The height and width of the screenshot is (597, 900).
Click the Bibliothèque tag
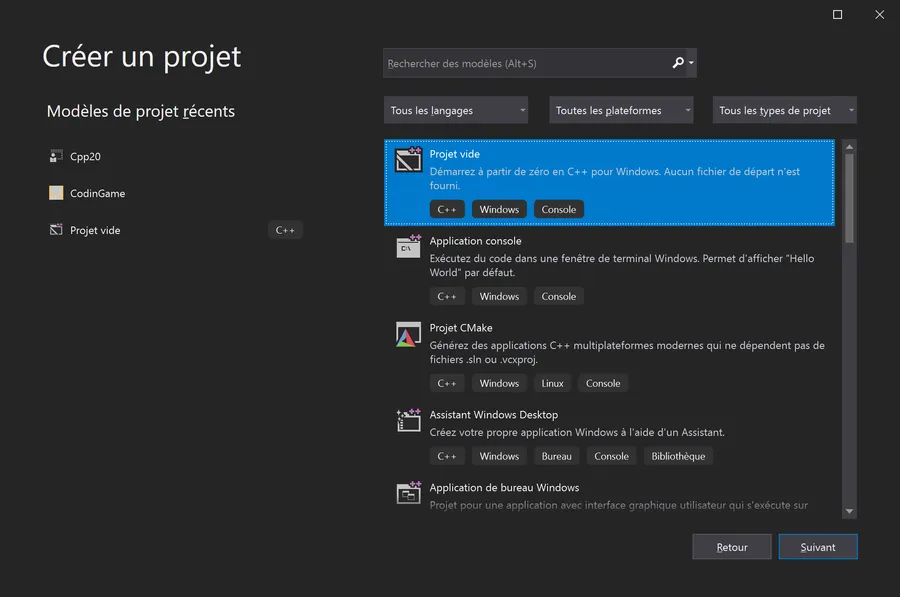click(x=678, y=456)
